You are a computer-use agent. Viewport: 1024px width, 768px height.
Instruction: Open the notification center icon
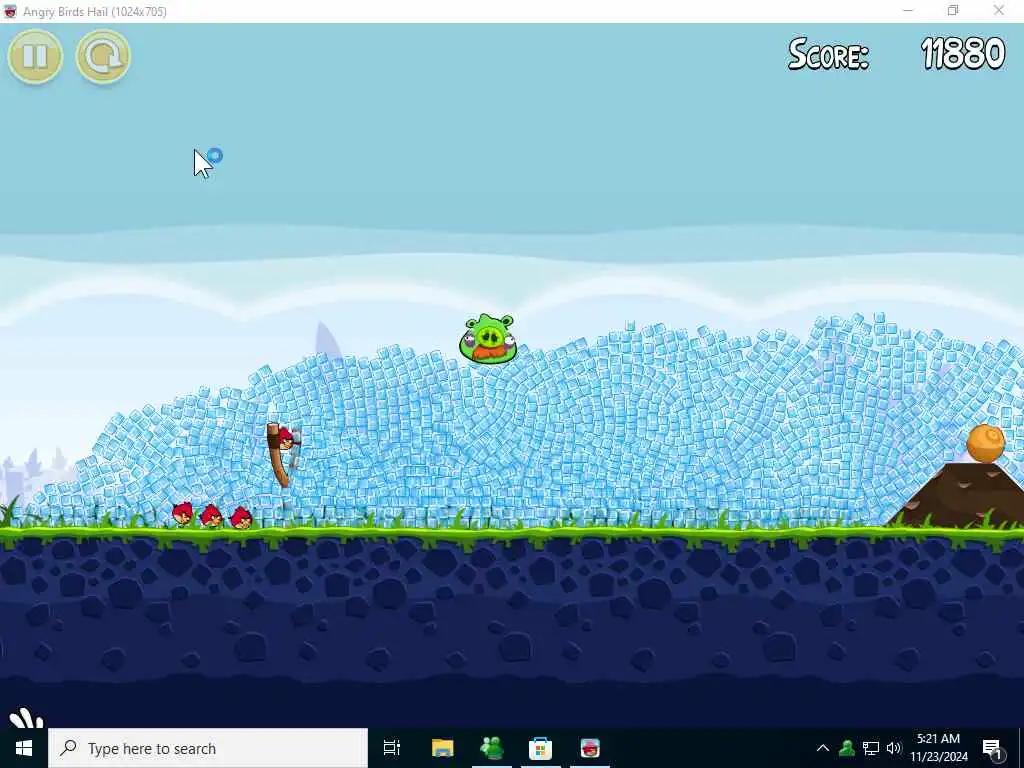992,748
